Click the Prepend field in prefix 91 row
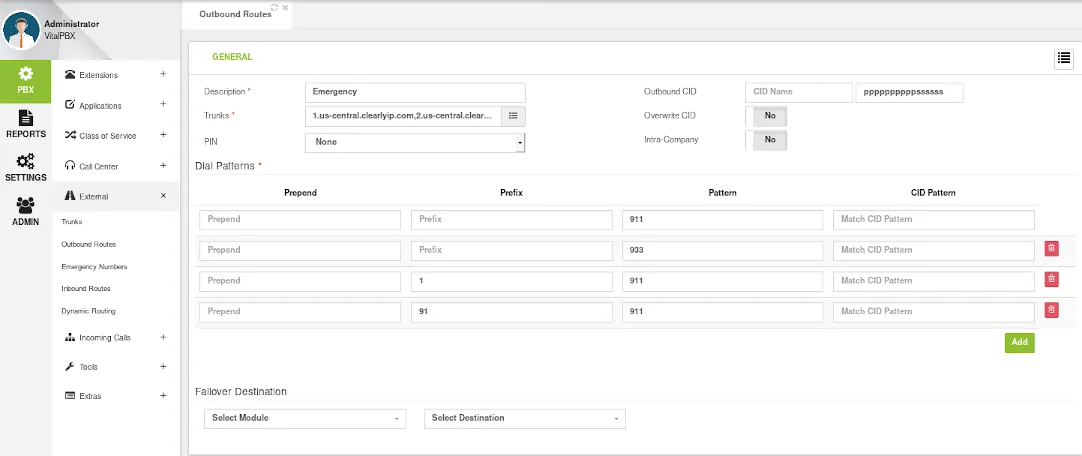 coord(300,312)
